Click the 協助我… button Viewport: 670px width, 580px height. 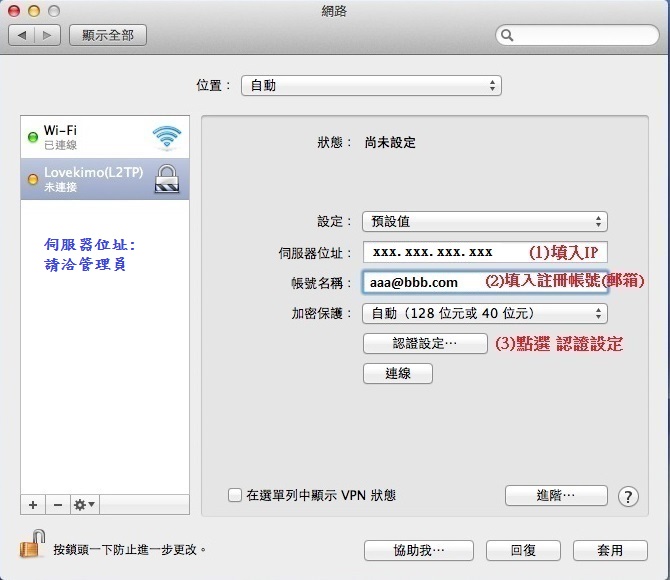click(x=419, y=550)
